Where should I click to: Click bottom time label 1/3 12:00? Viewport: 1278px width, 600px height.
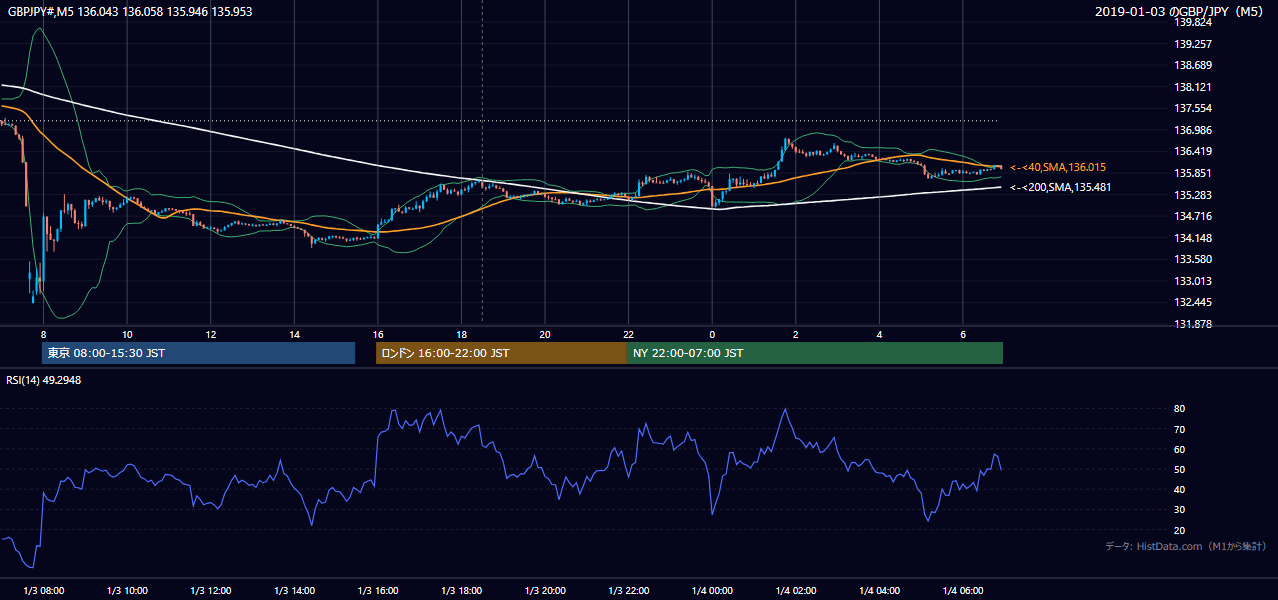(211, 591)
